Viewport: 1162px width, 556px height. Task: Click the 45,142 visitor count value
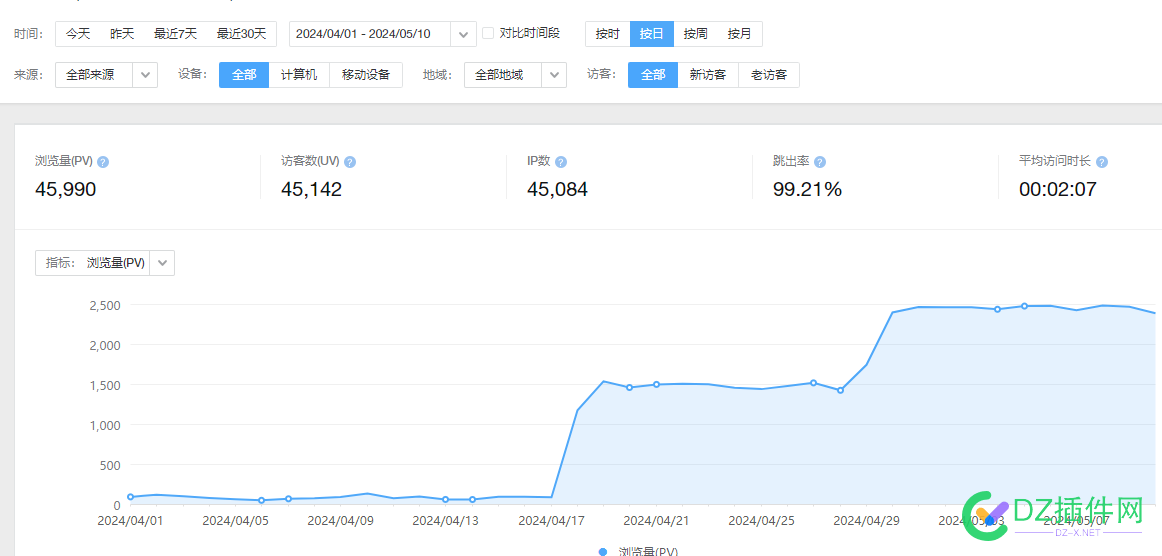[x=311, y=190]
